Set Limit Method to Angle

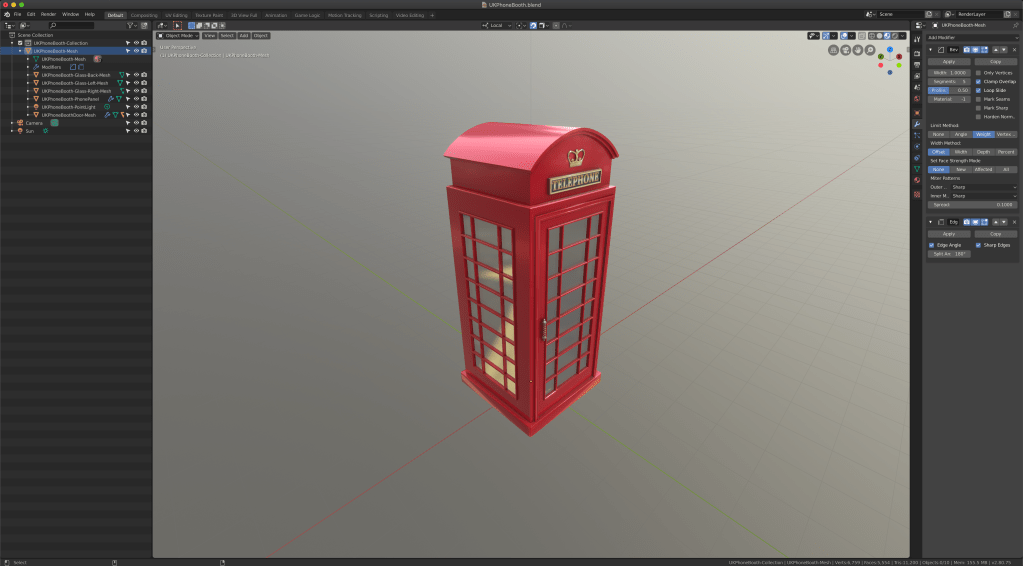pos(960,134)
